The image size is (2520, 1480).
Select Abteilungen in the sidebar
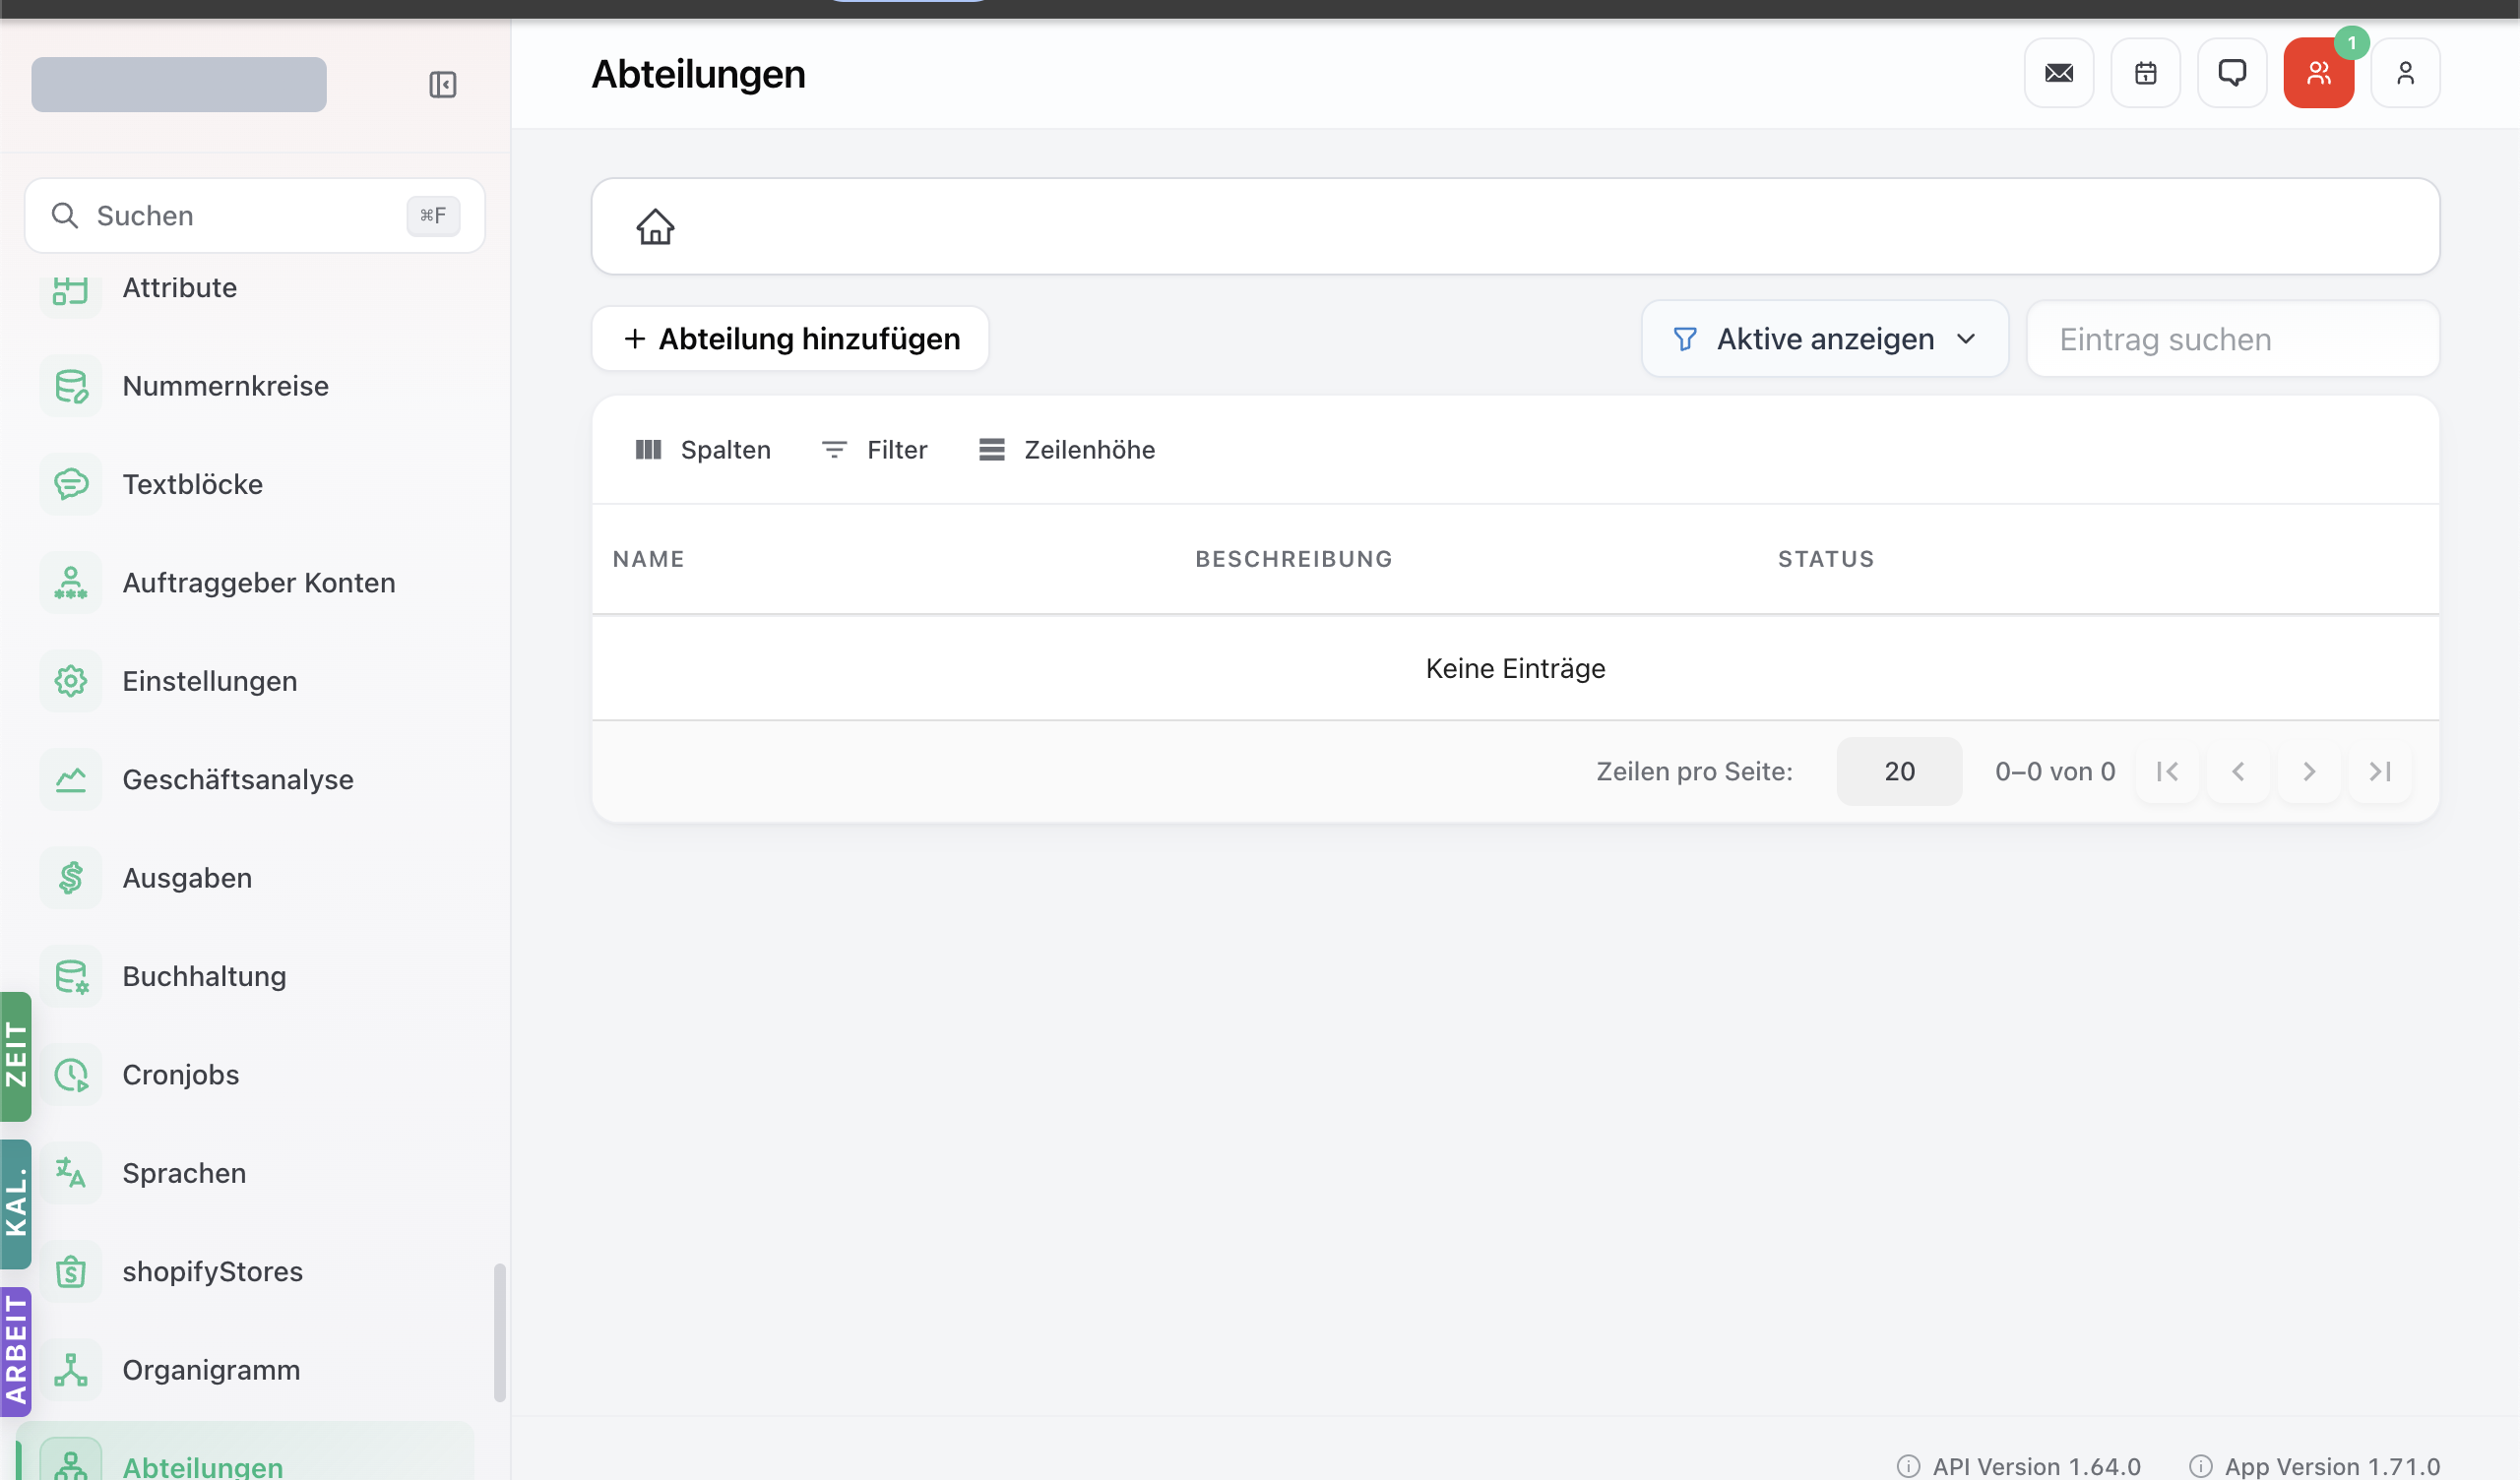tap(246, 1452)
